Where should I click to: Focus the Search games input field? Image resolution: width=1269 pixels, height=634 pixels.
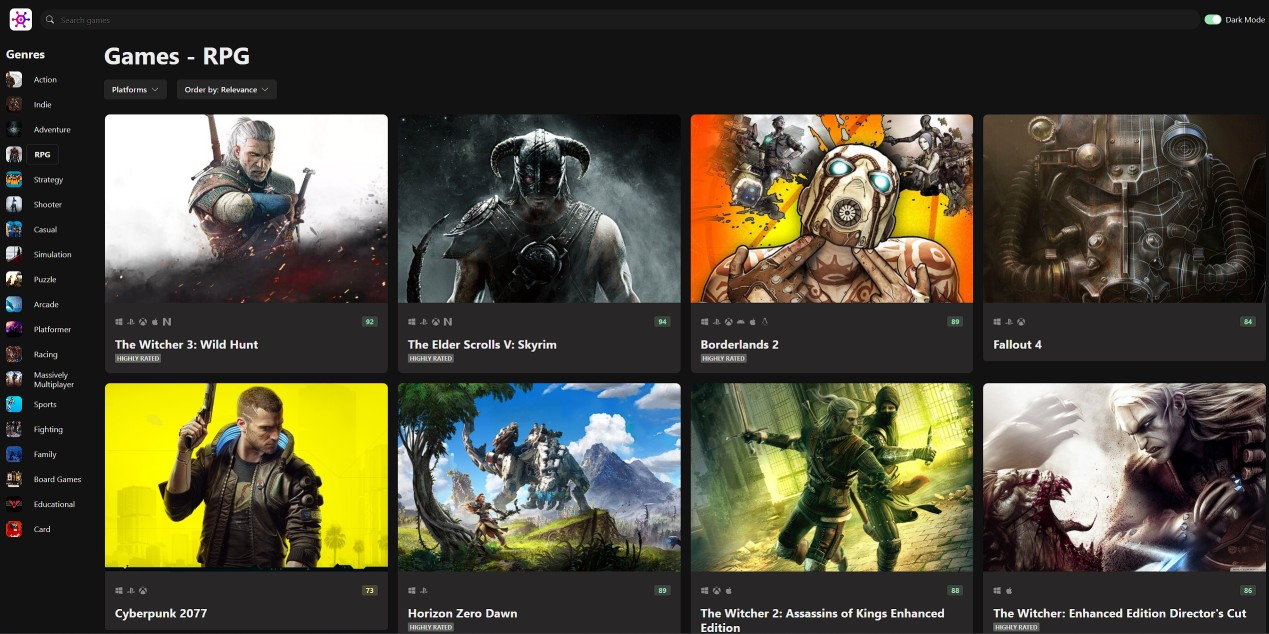(620, 20)
